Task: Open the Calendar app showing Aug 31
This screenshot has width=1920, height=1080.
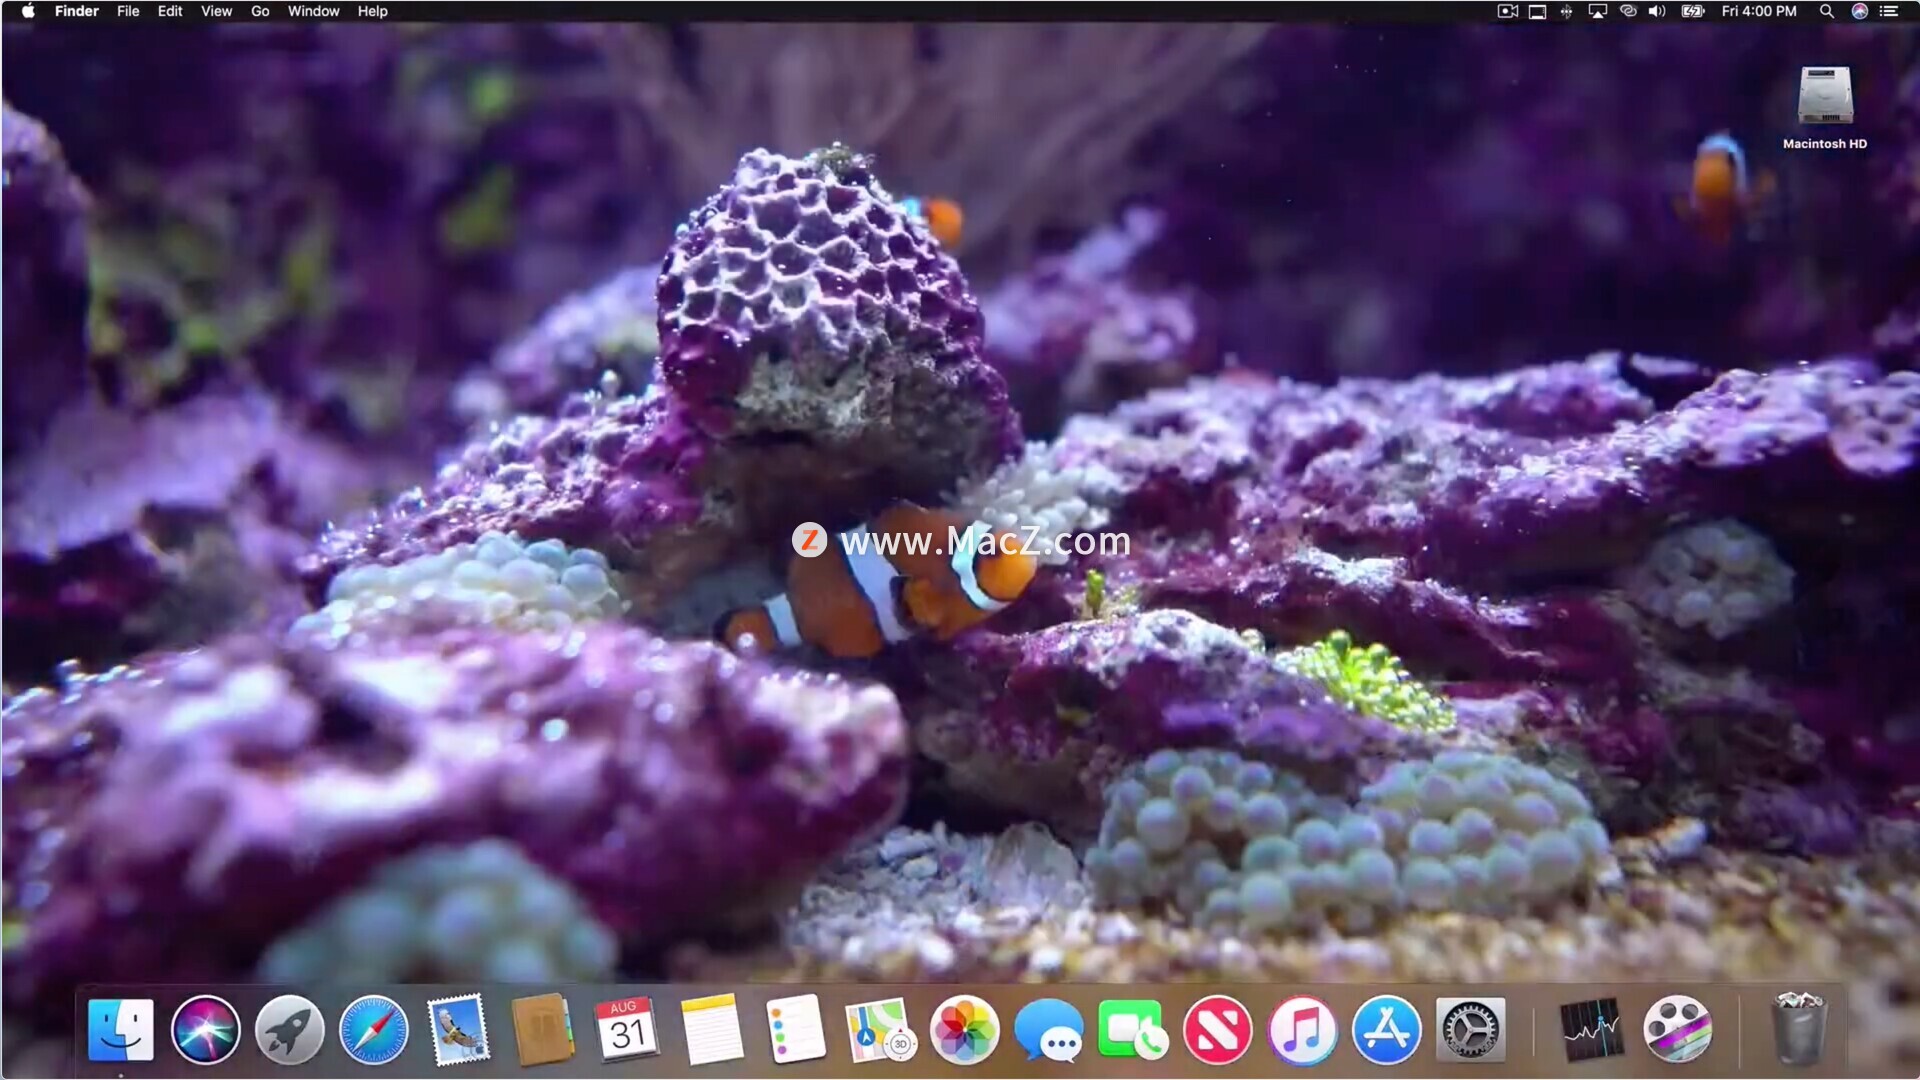Action: point(627,1030)
